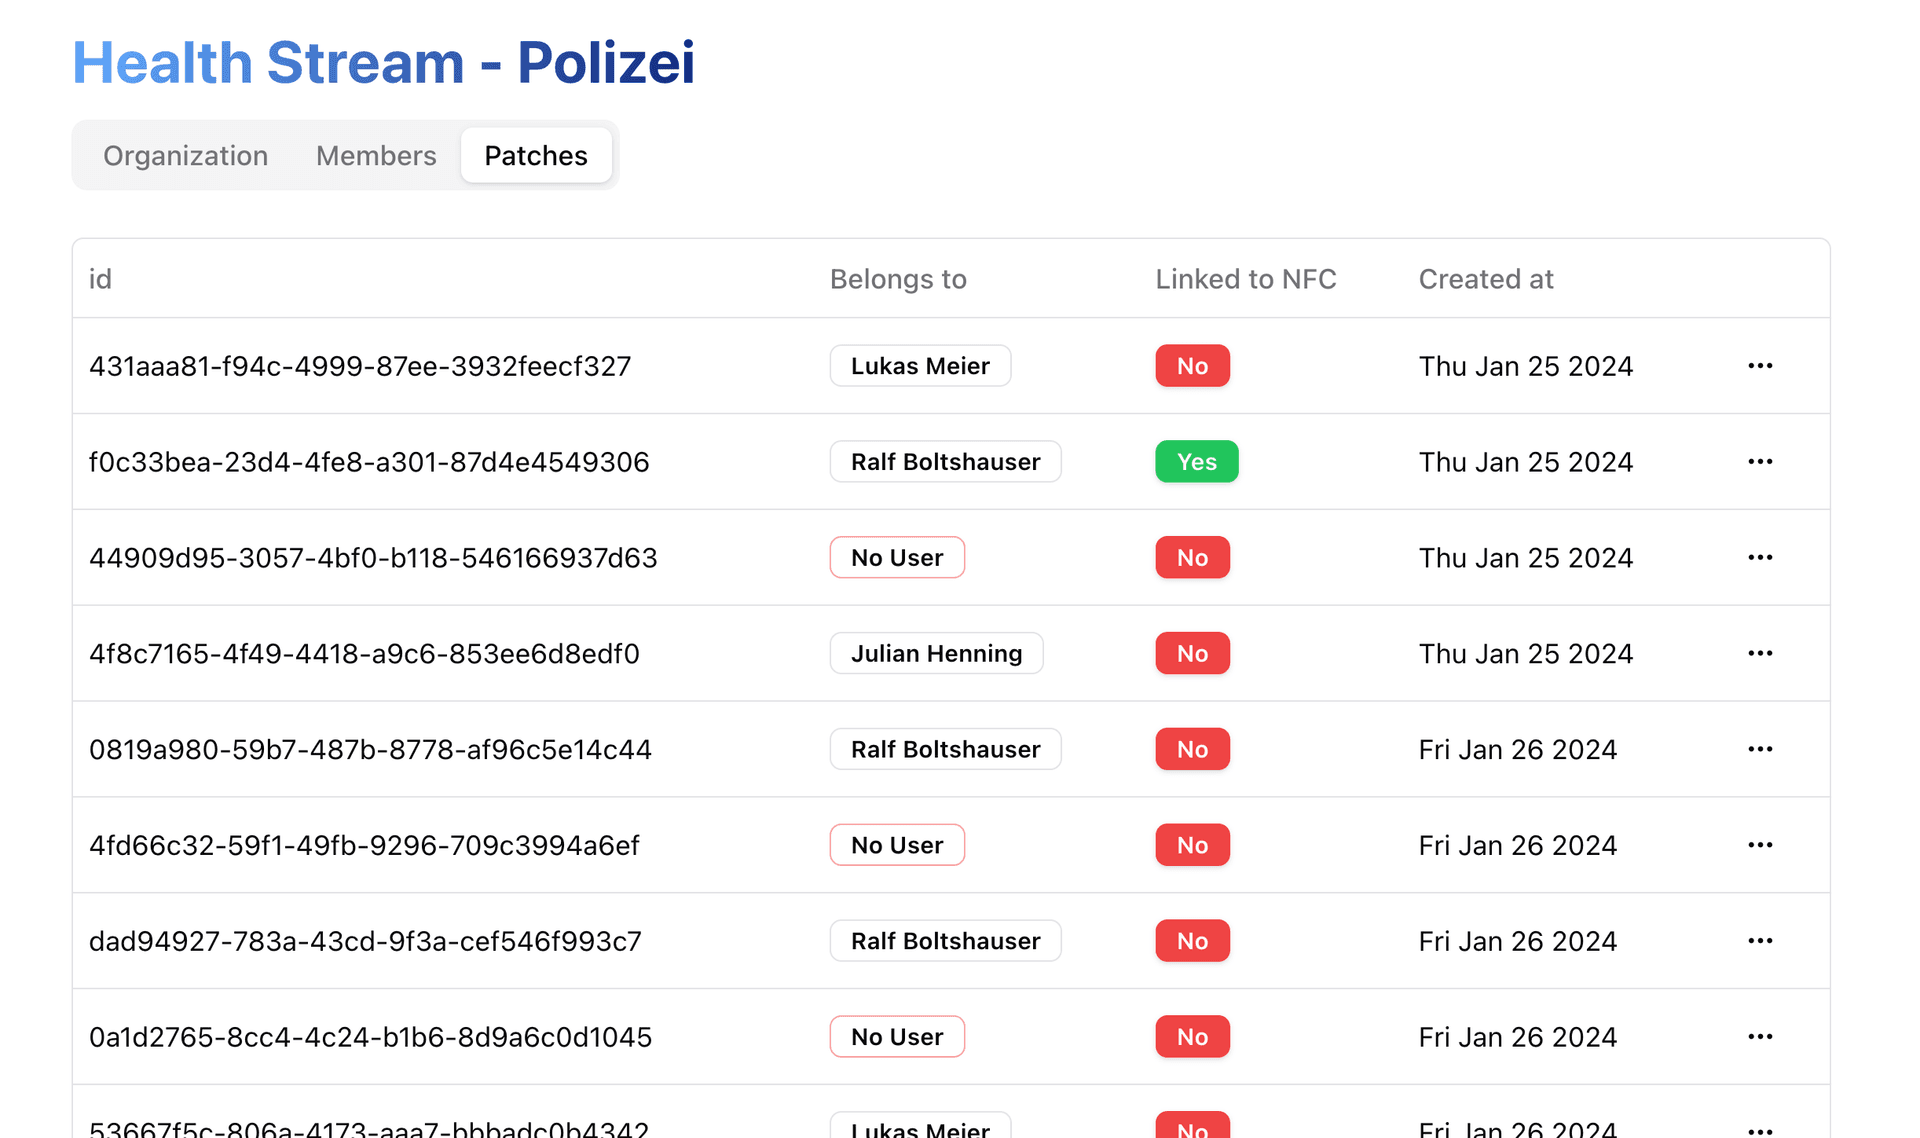Image resolution: width=1920 pixels, height=1138 pixels.
Task: Click the Belongs to column header
Action: [898, 279]
